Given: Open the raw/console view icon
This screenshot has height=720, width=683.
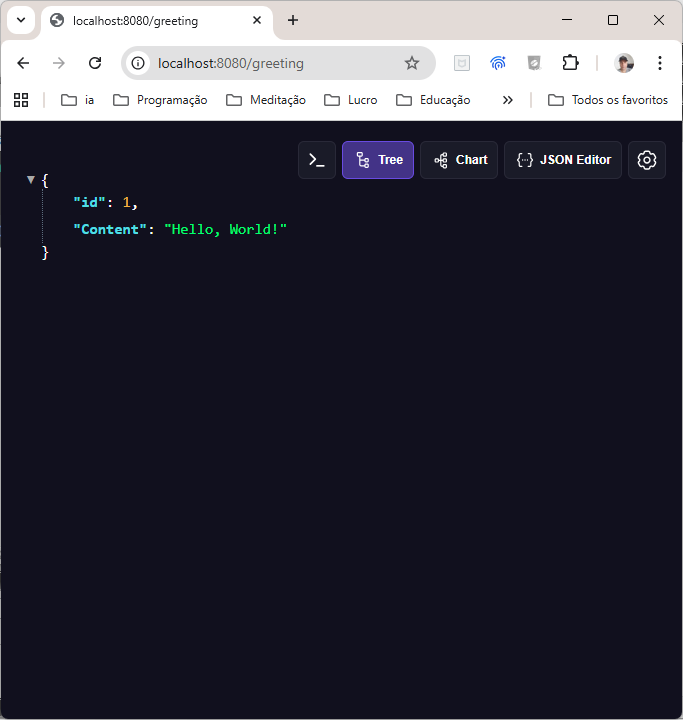Looking at the screenshot, I should (316, 160).
